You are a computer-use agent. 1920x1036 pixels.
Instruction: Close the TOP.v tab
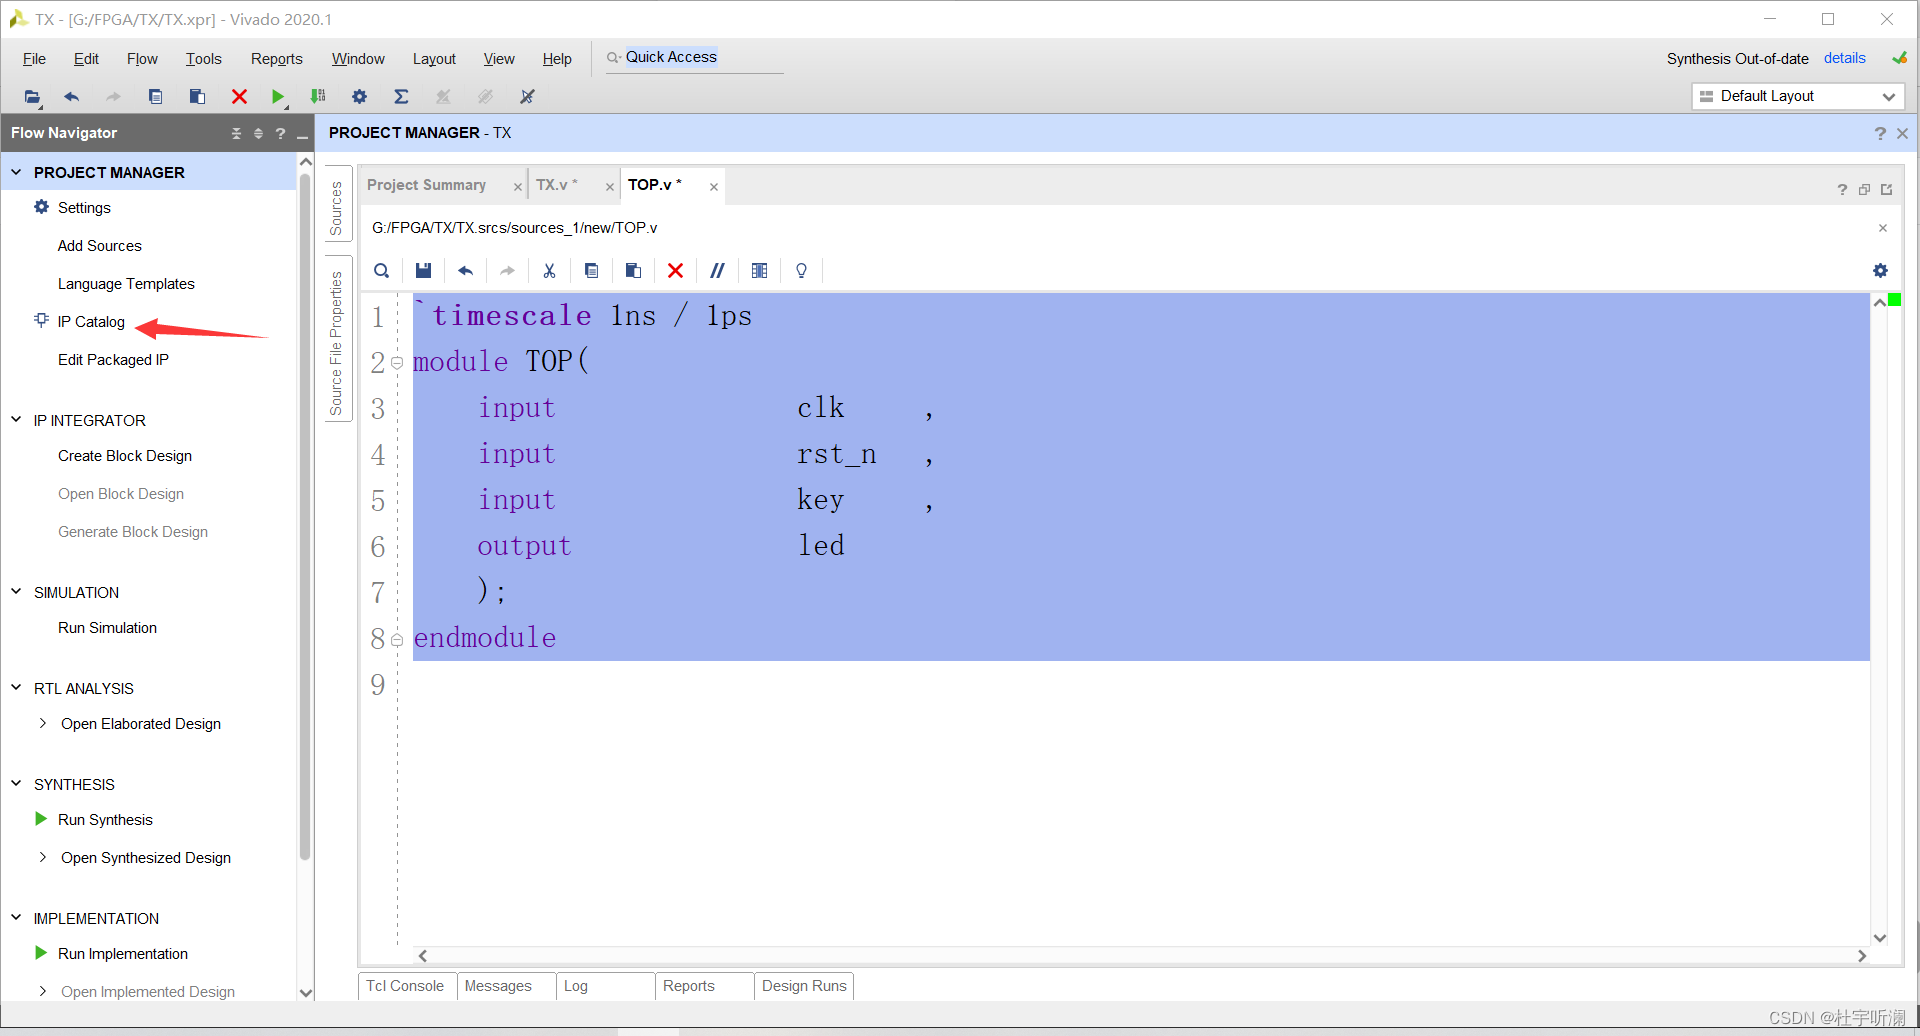714,187
